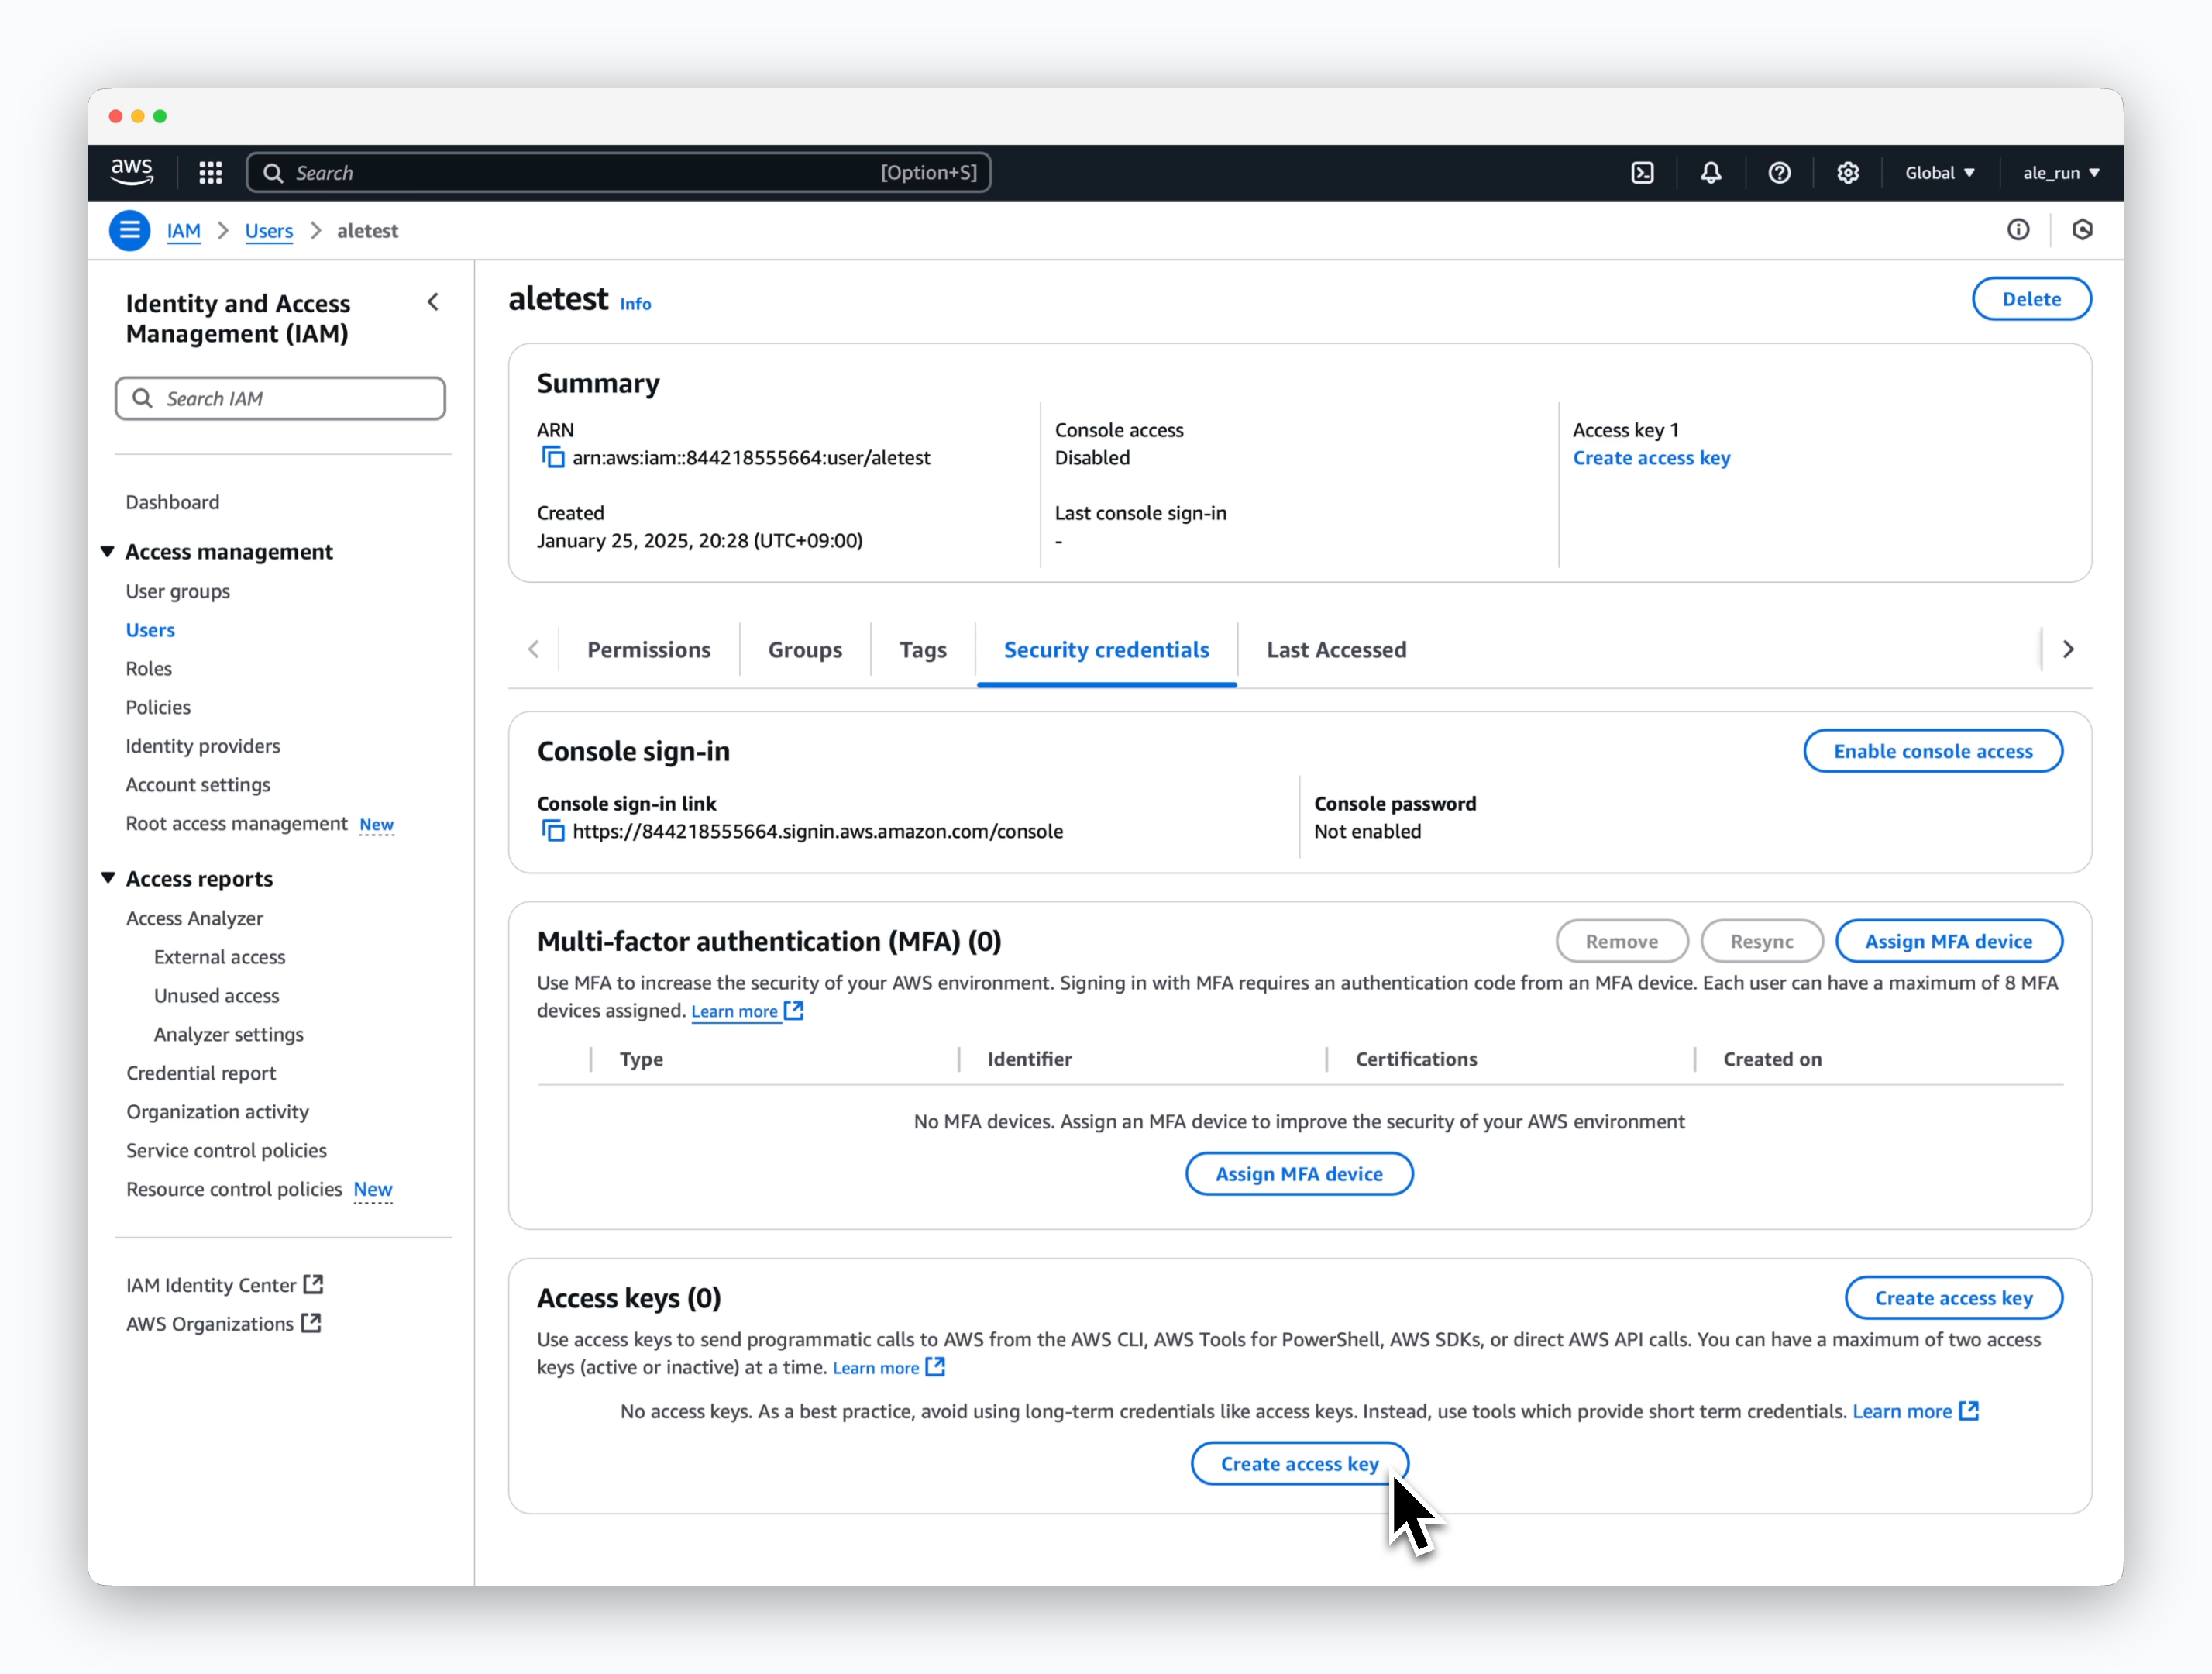Show more tabs with the right chevron
The height and width of the screenshot is (1674, 2212).
click(x=2068, y=649)
